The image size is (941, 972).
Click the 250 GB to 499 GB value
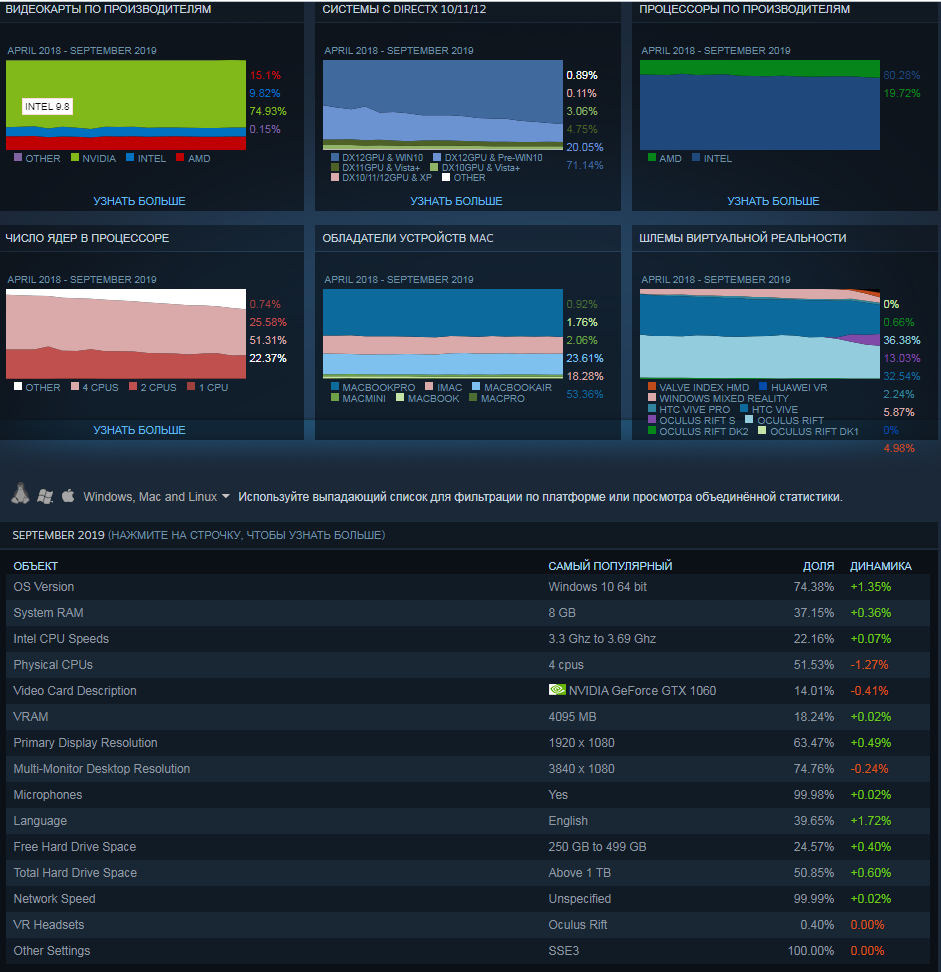click(598, 847)
